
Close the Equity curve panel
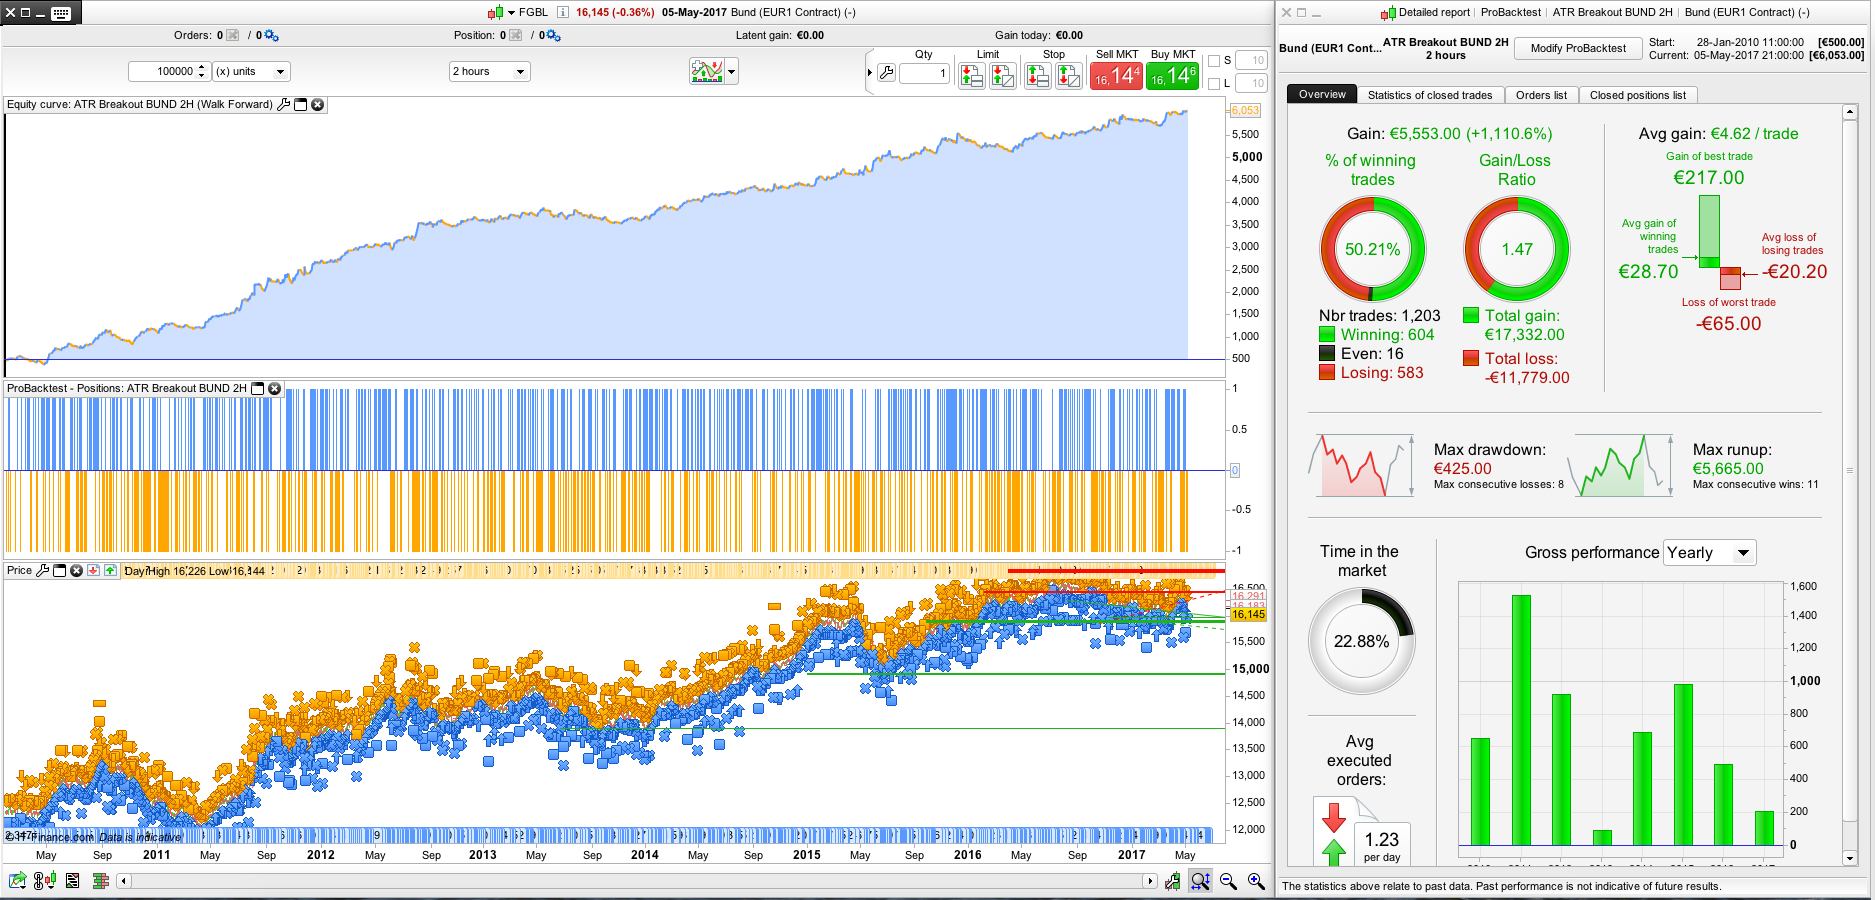317,104
